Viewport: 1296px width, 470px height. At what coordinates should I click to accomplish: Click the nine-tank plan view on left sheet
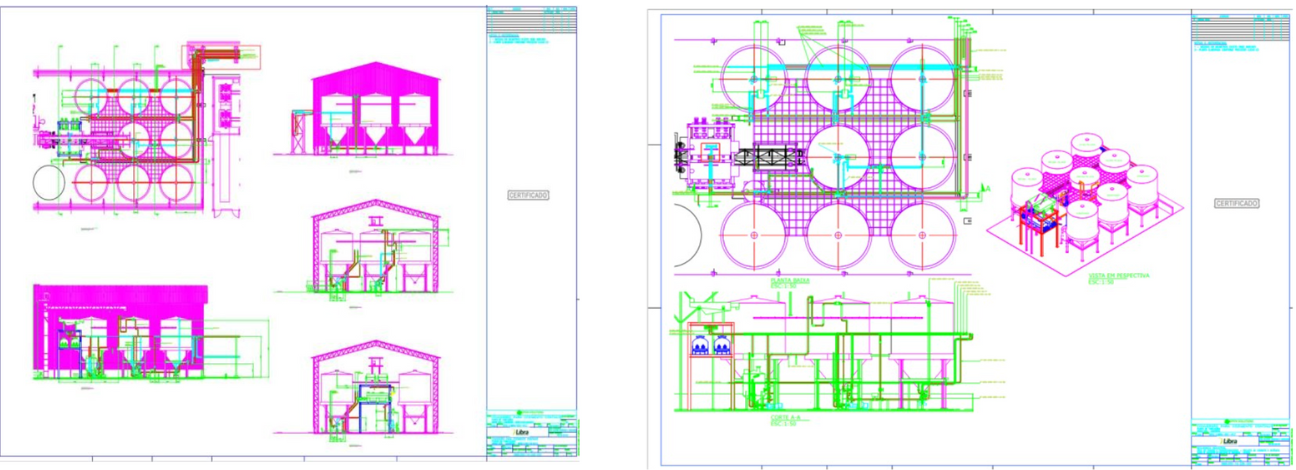click(x=135, y=140)
